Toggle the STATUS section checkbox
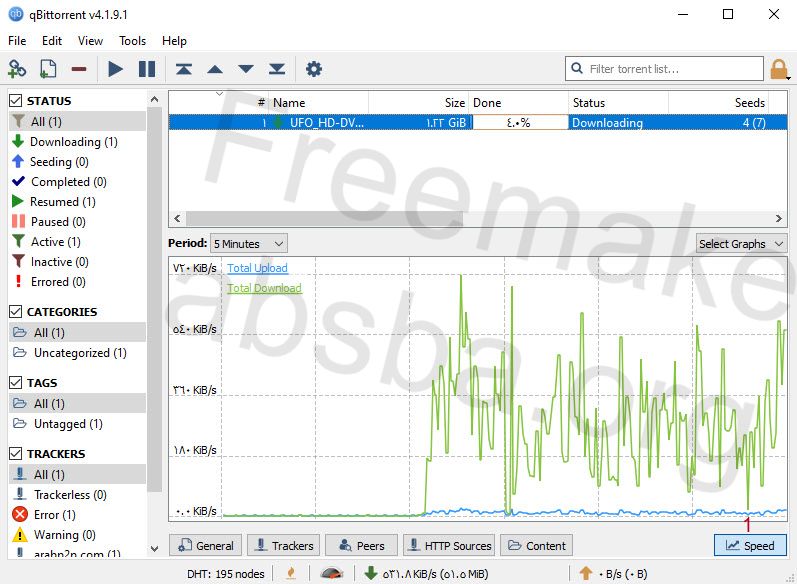Screen dimensions: 797x584 [x=16, y=101]
